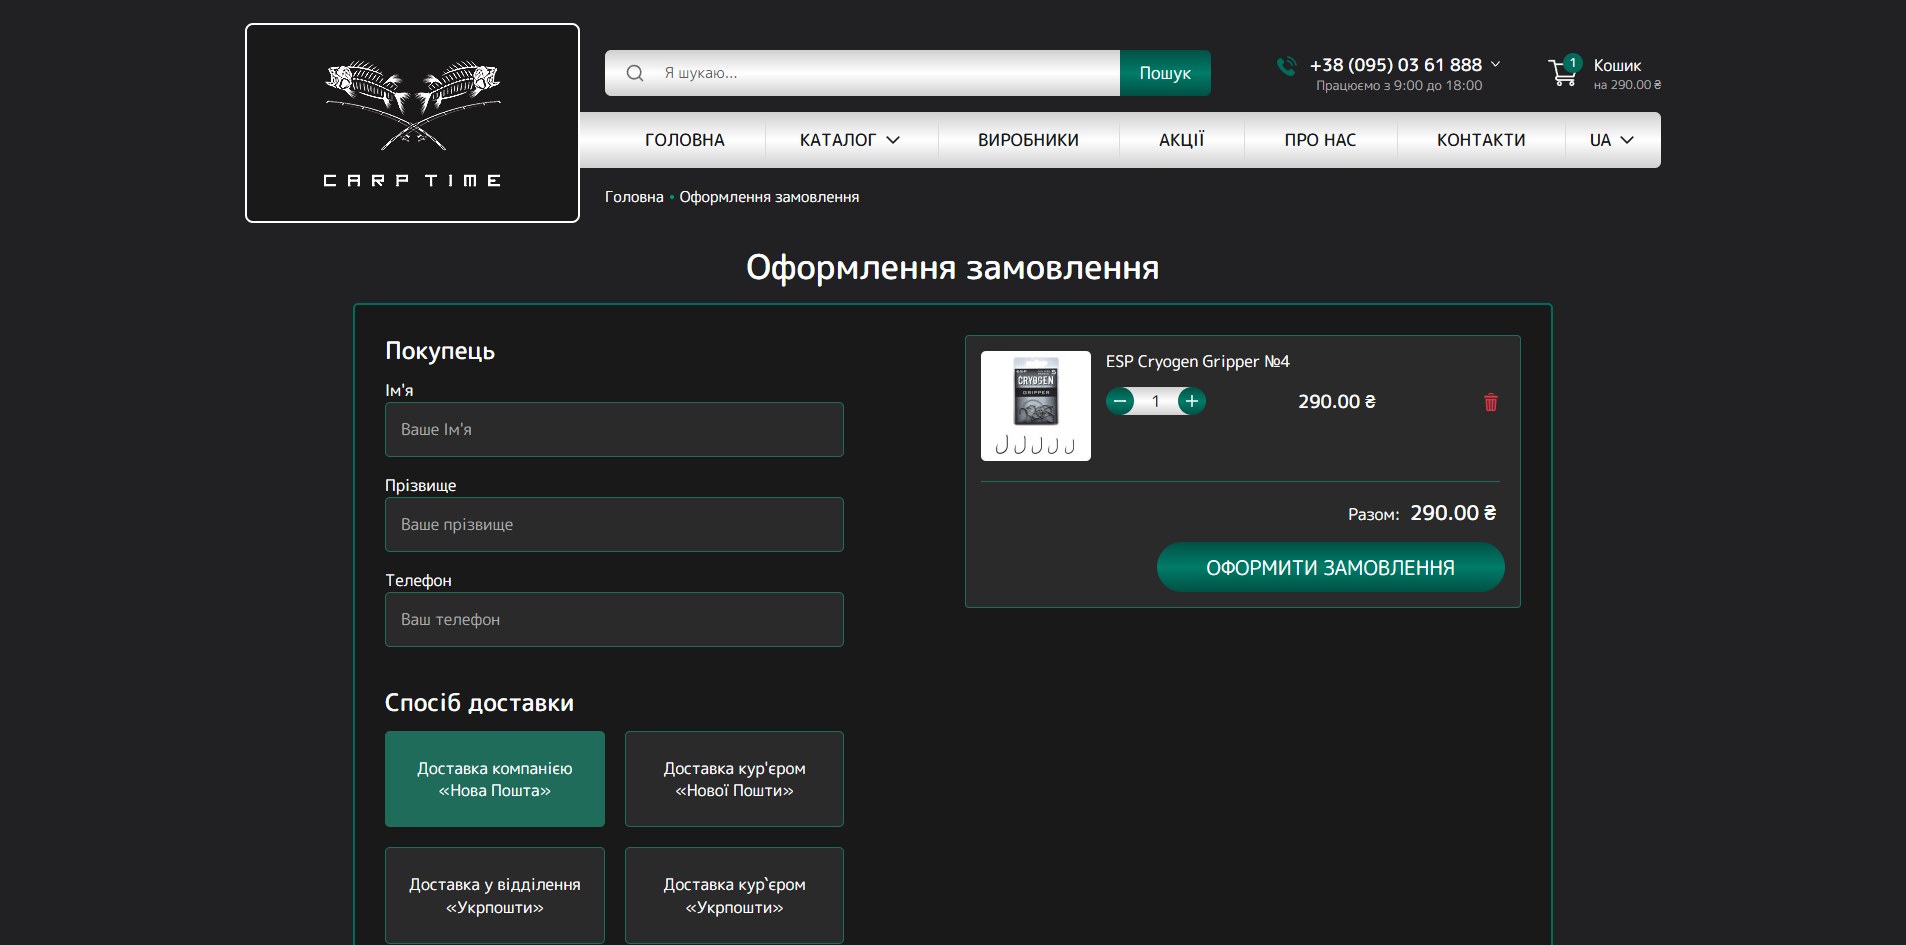Click the «Покупець» section heading
This screenshot has width=1906, height=945.
coord(440,351)
